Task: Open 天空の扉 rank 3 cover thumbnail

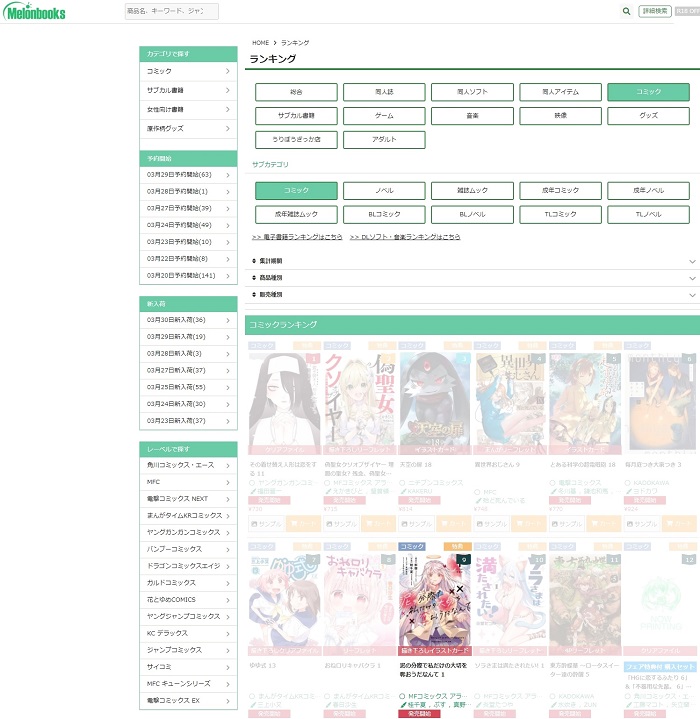Action: coord(435,403)
